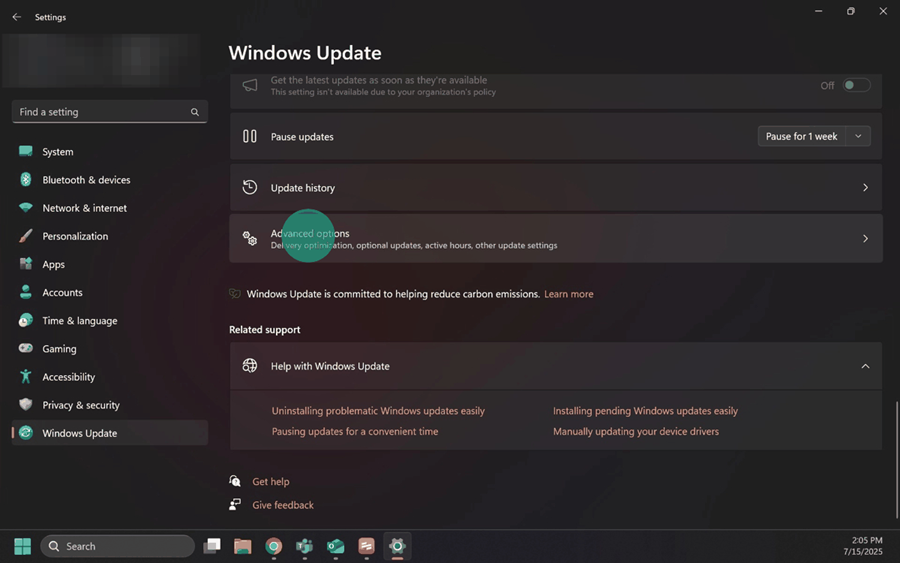
Task: Follow the Learn more carbon emissions link
Action: pyautogui.click(x=568, y=294)
